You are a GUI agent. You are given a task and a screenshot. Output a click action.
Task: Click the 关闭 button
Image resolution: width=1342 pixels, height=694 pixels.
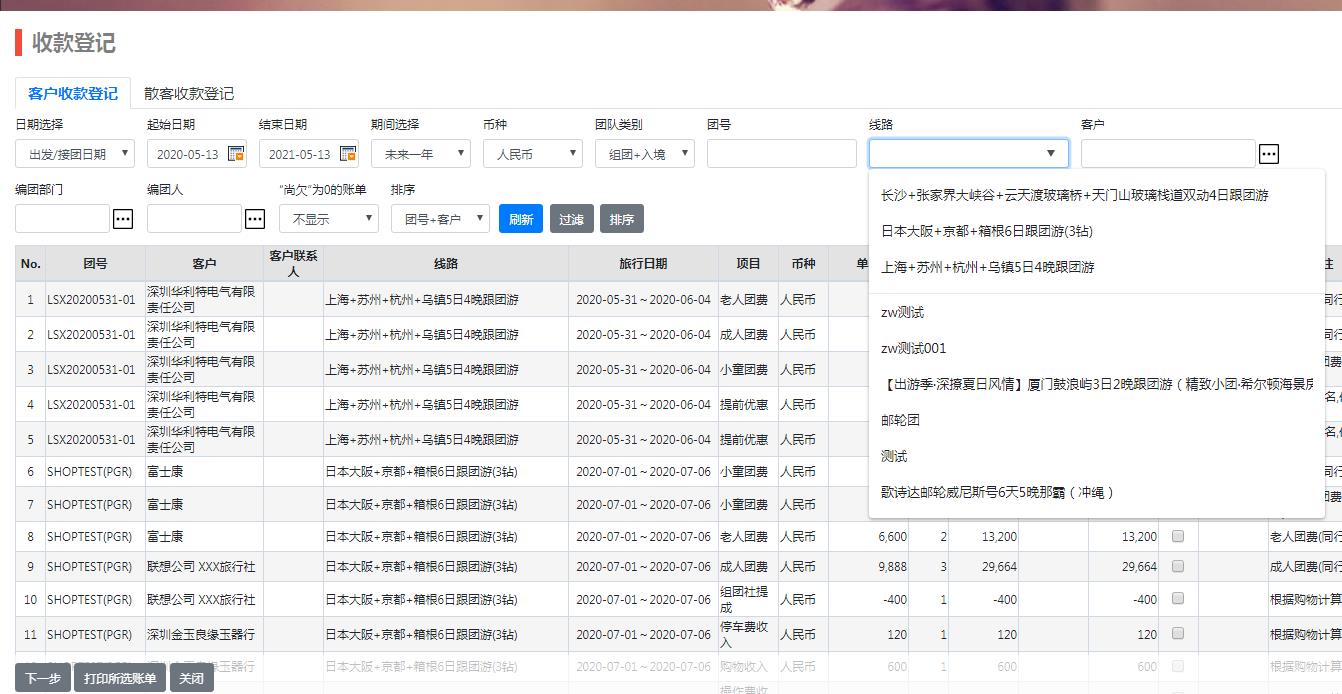click(x=191, y=678)
